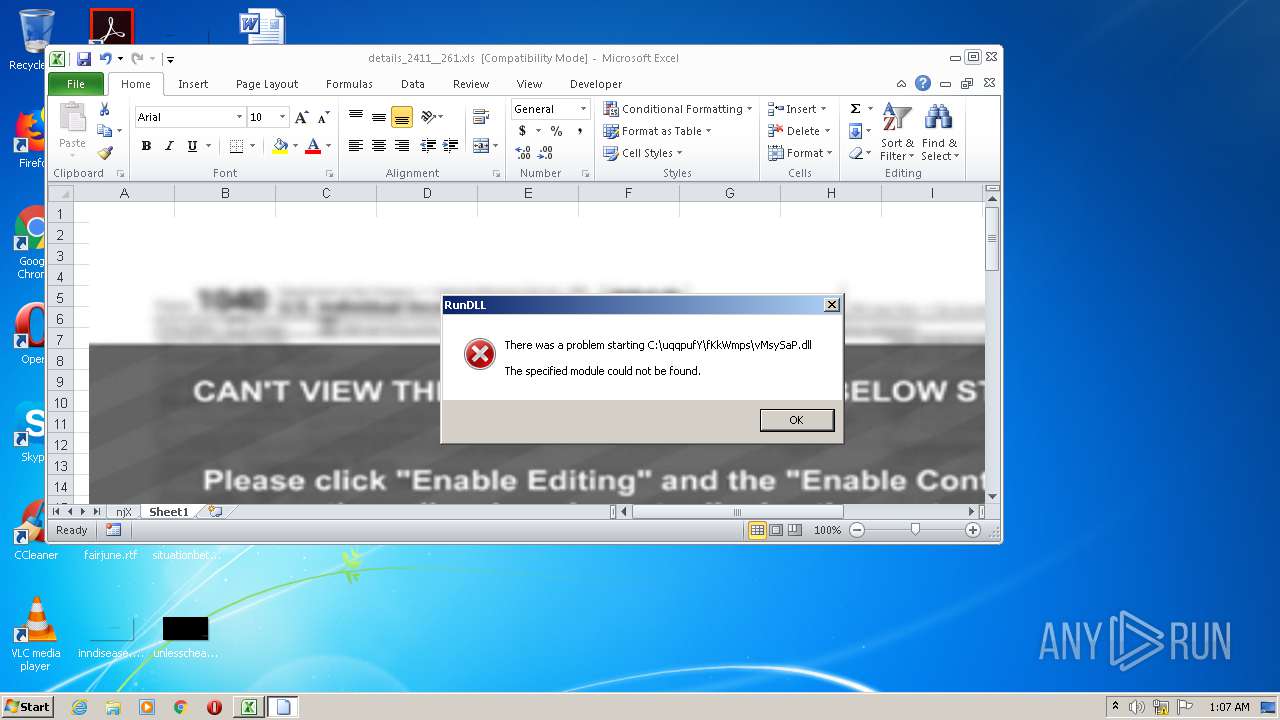The height and width of the screenshot is (720, 1280).
Task: Open the Insert cells dropdown
Action: (799, 109)
